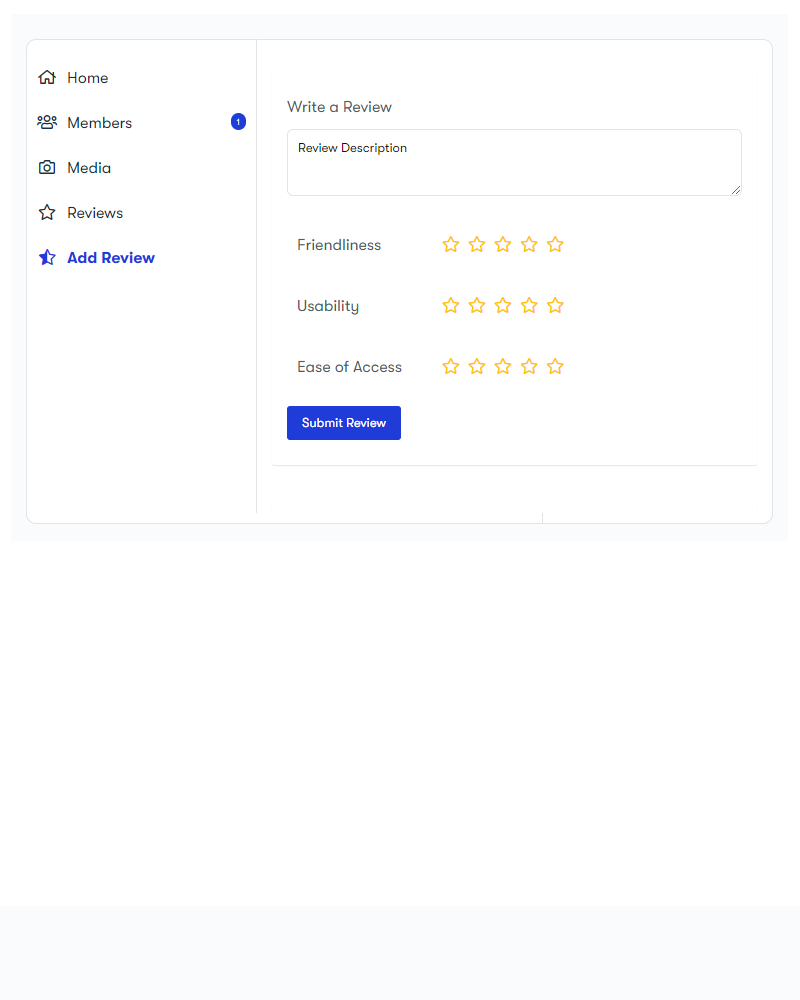This screenshot has width=800, height=1000.
Task: Click the Add Review half-star icon
Action: click(47, 258)
